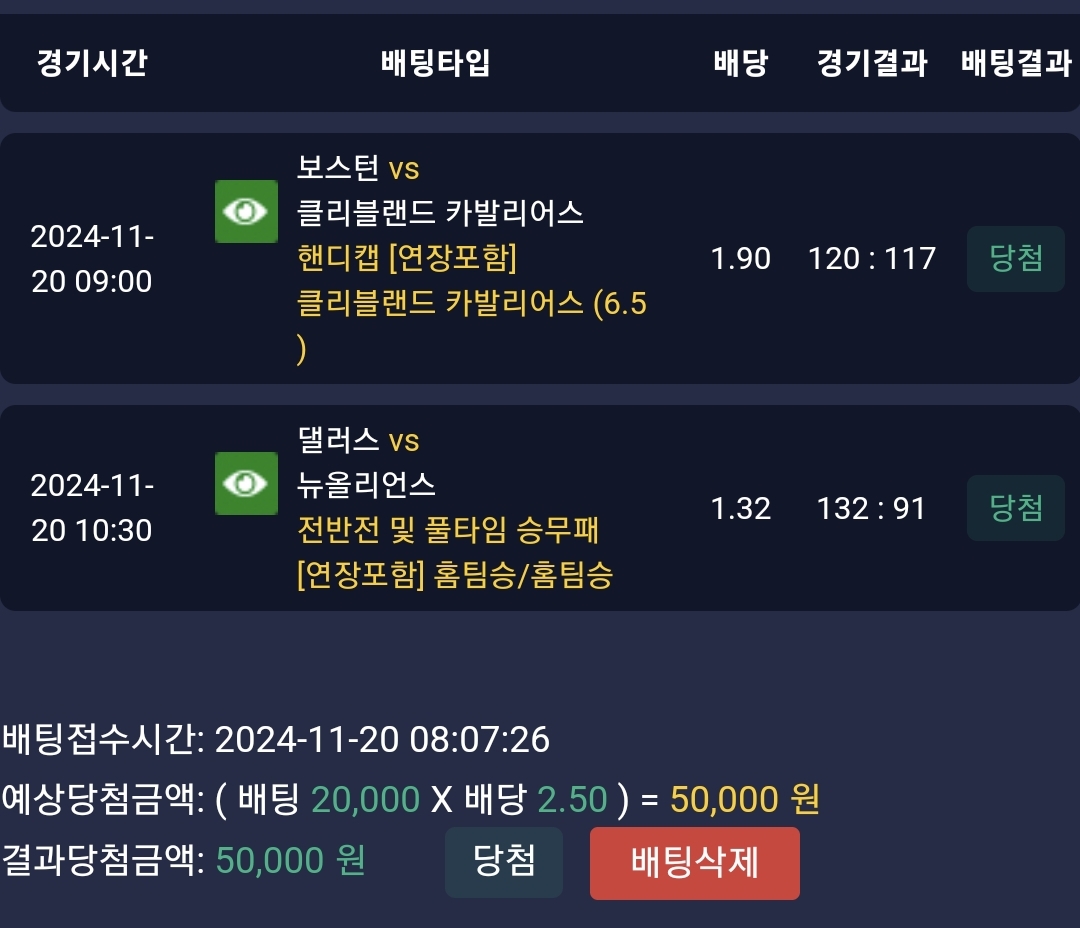Select the 120 : 117 game score
Image resolution: width=1080 pixels, height=928 pixels.
click(x=872, y=259)
